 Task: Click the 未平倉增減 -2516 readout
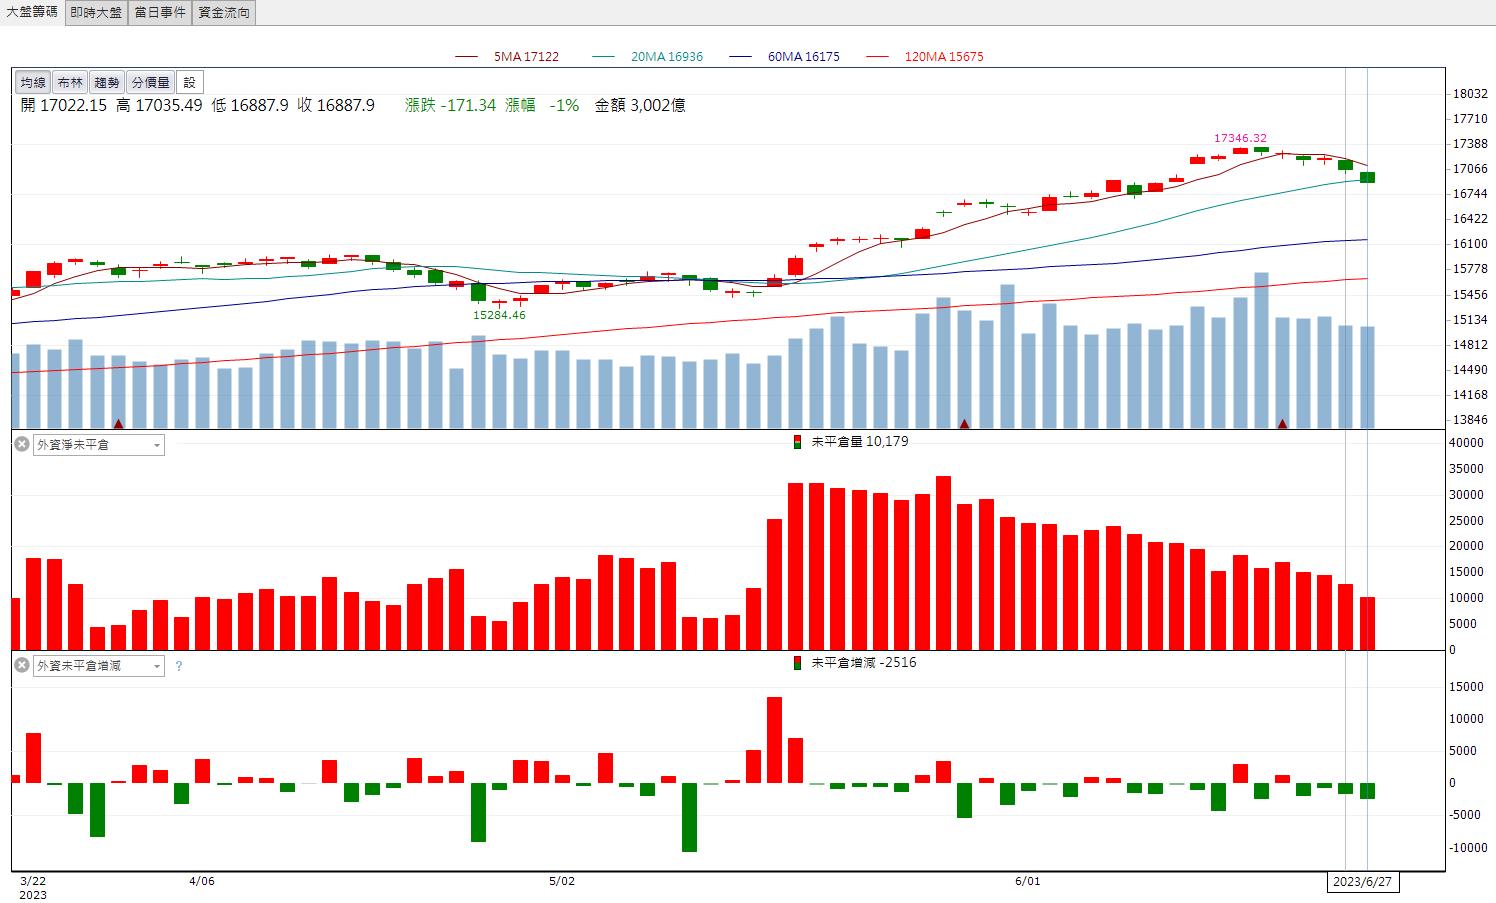(x=864, y=662)
